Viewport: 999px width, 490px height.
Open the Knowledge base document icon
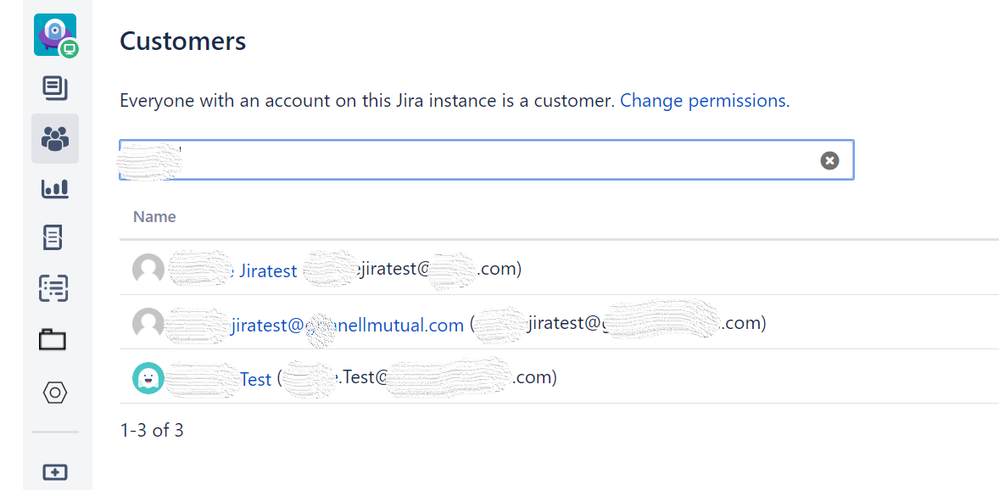[x=55, y=238]
